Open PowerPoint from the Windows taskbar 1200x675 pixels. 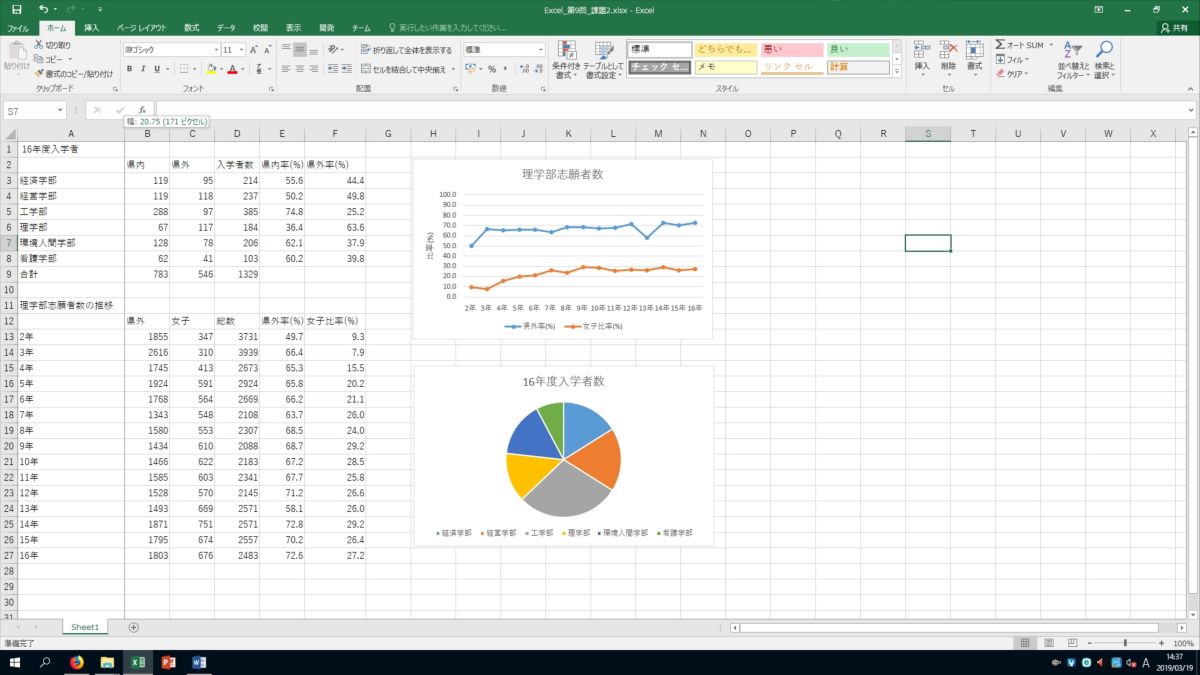coord(168,663)
